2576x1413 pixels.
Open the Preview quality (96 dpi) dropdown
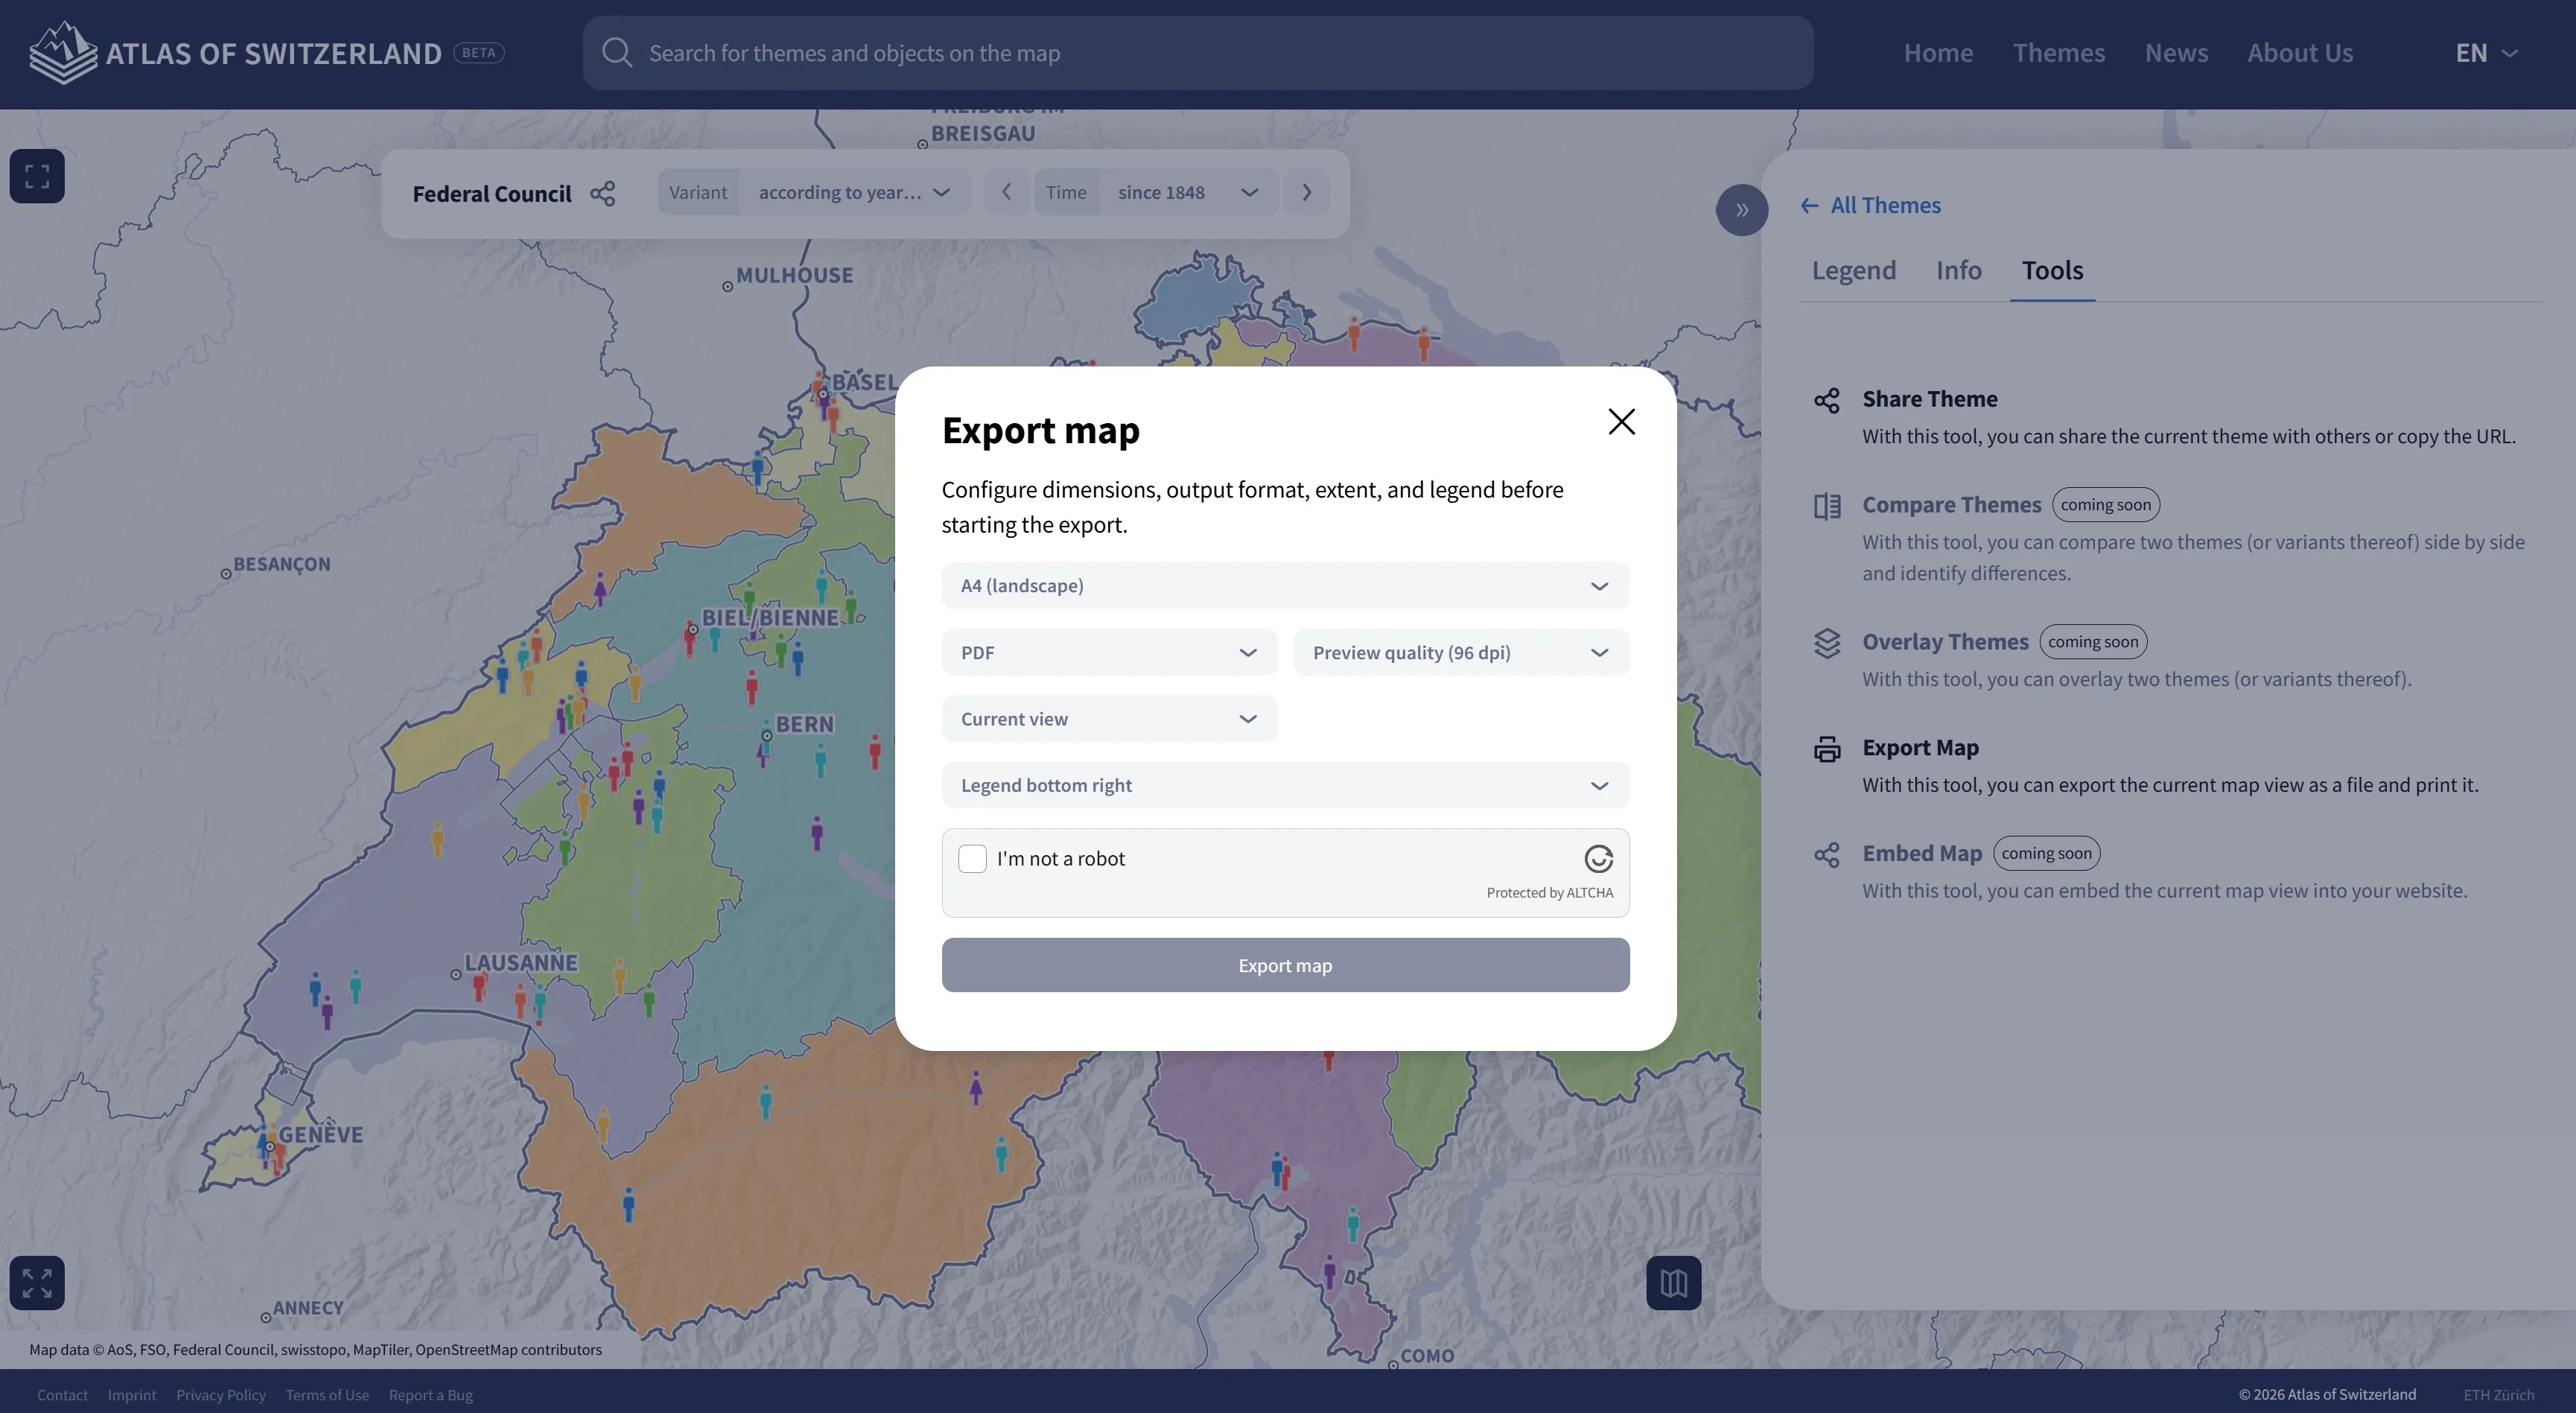[x=1461, y=652]
